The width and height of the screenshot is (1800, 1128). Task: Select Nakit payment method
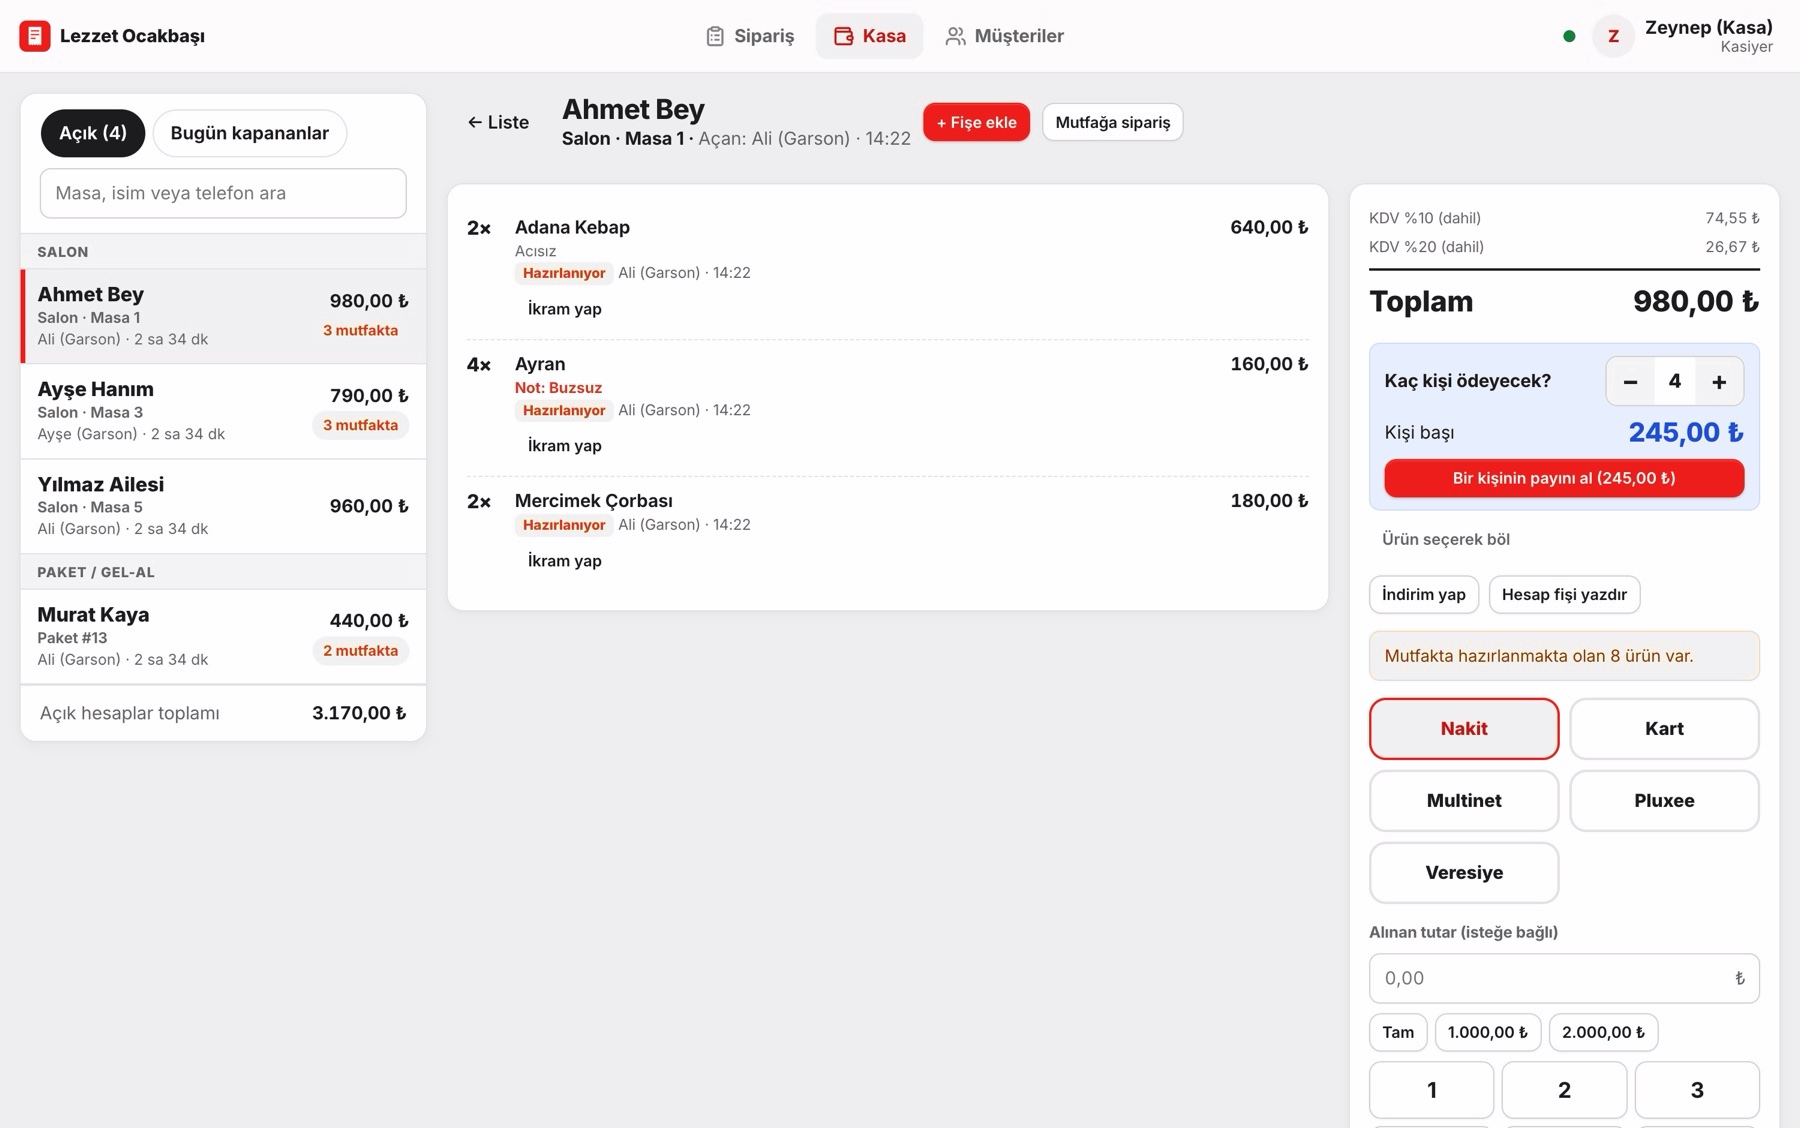point(1464,729)
